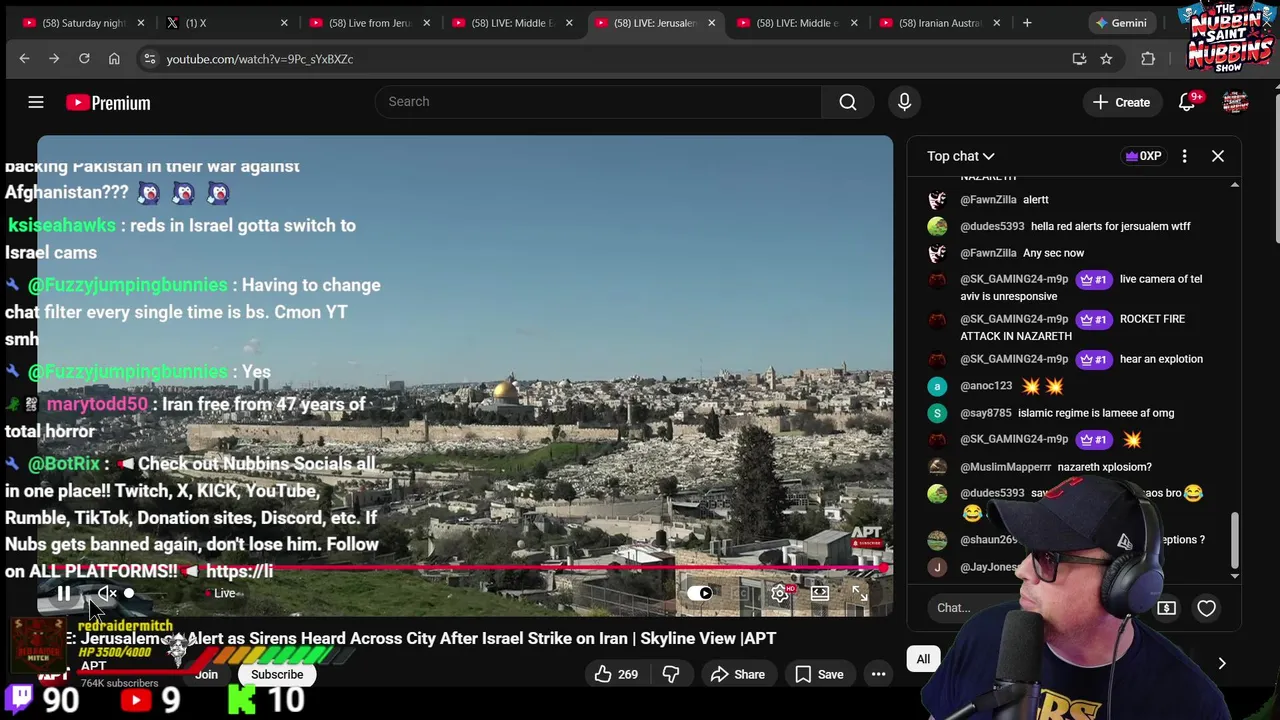Open a new browser tab
This screenshot has width=1280, height=720.
[1027, 22]
